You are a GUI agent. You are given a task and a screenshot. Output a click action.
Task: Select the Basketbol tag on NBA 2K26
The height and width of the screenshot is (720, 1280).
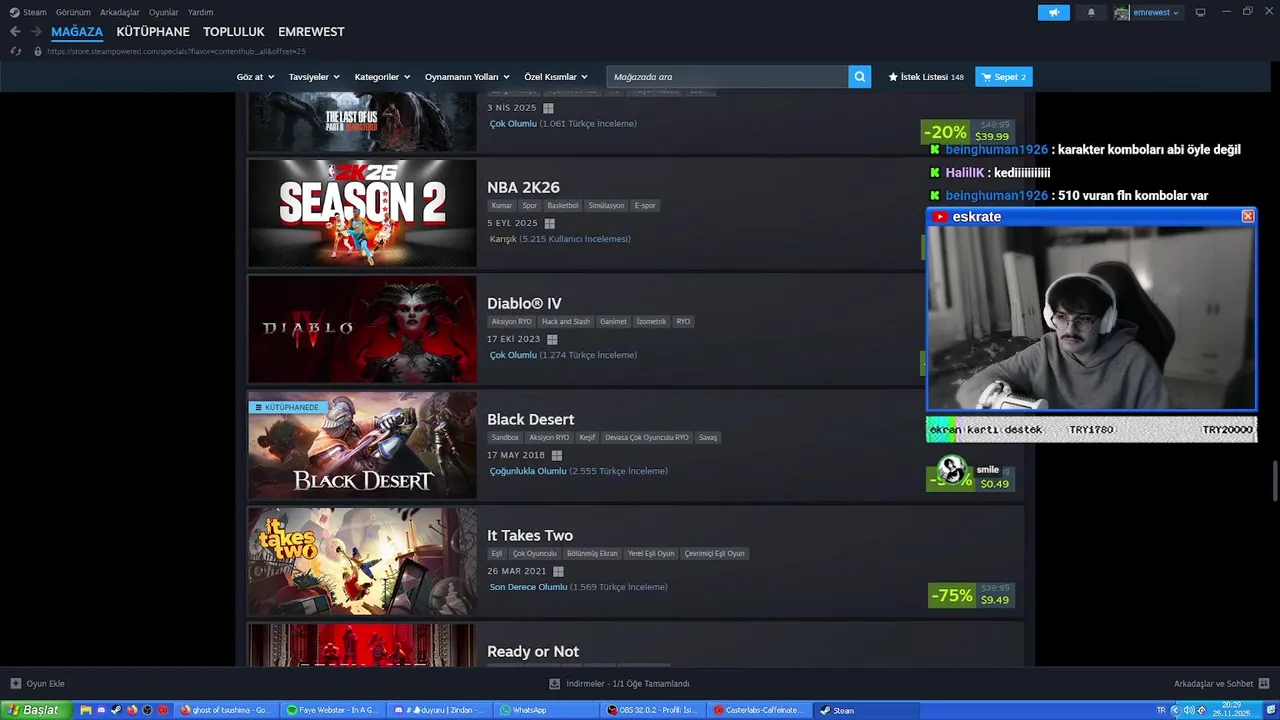click(563, 206)
